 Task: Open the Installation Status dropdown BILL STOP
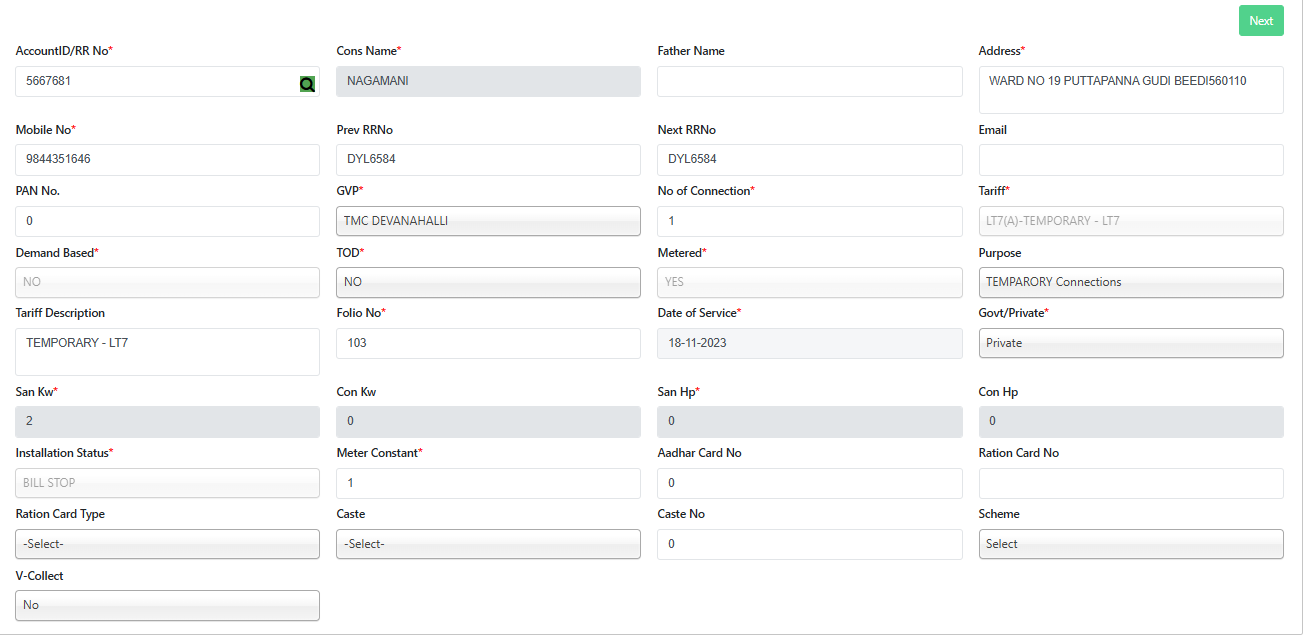pos(168,483)
